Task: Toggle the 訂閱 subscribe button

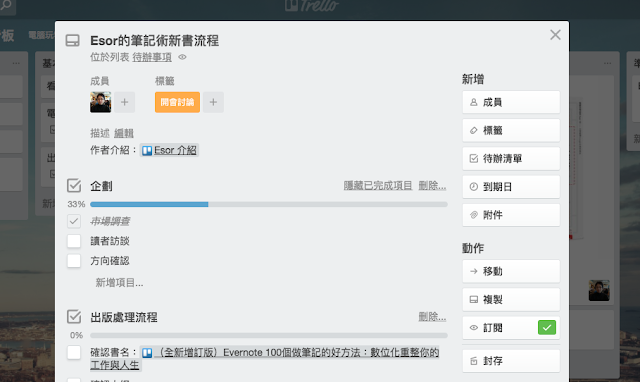Action: coord(511,327)
